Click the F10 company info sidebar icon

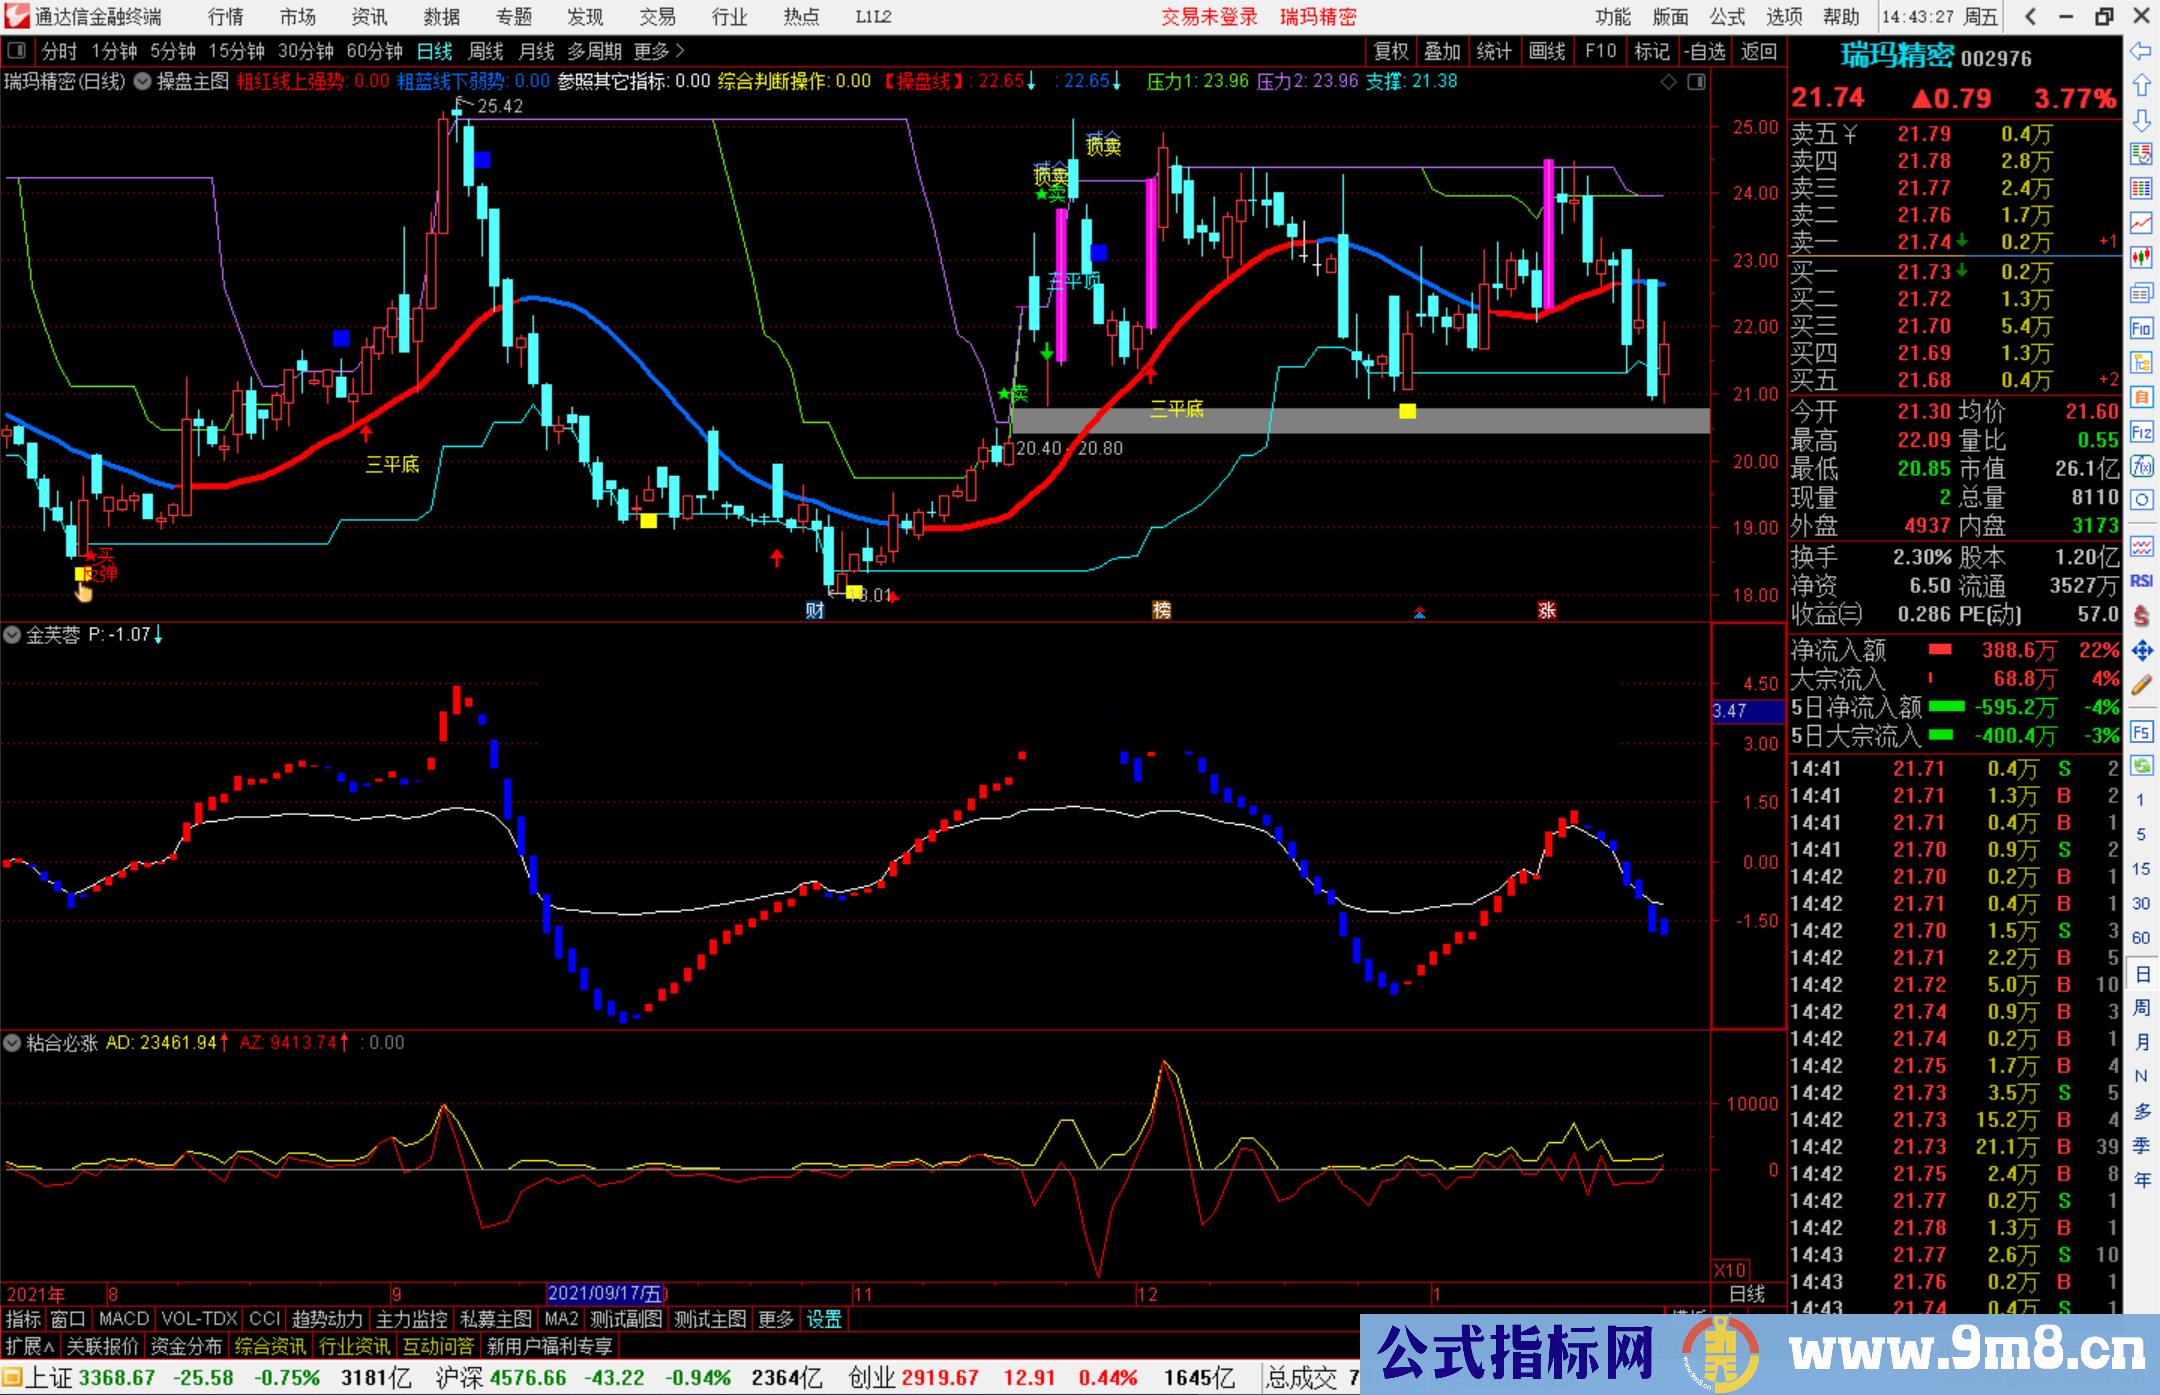tap(2141, 328)
